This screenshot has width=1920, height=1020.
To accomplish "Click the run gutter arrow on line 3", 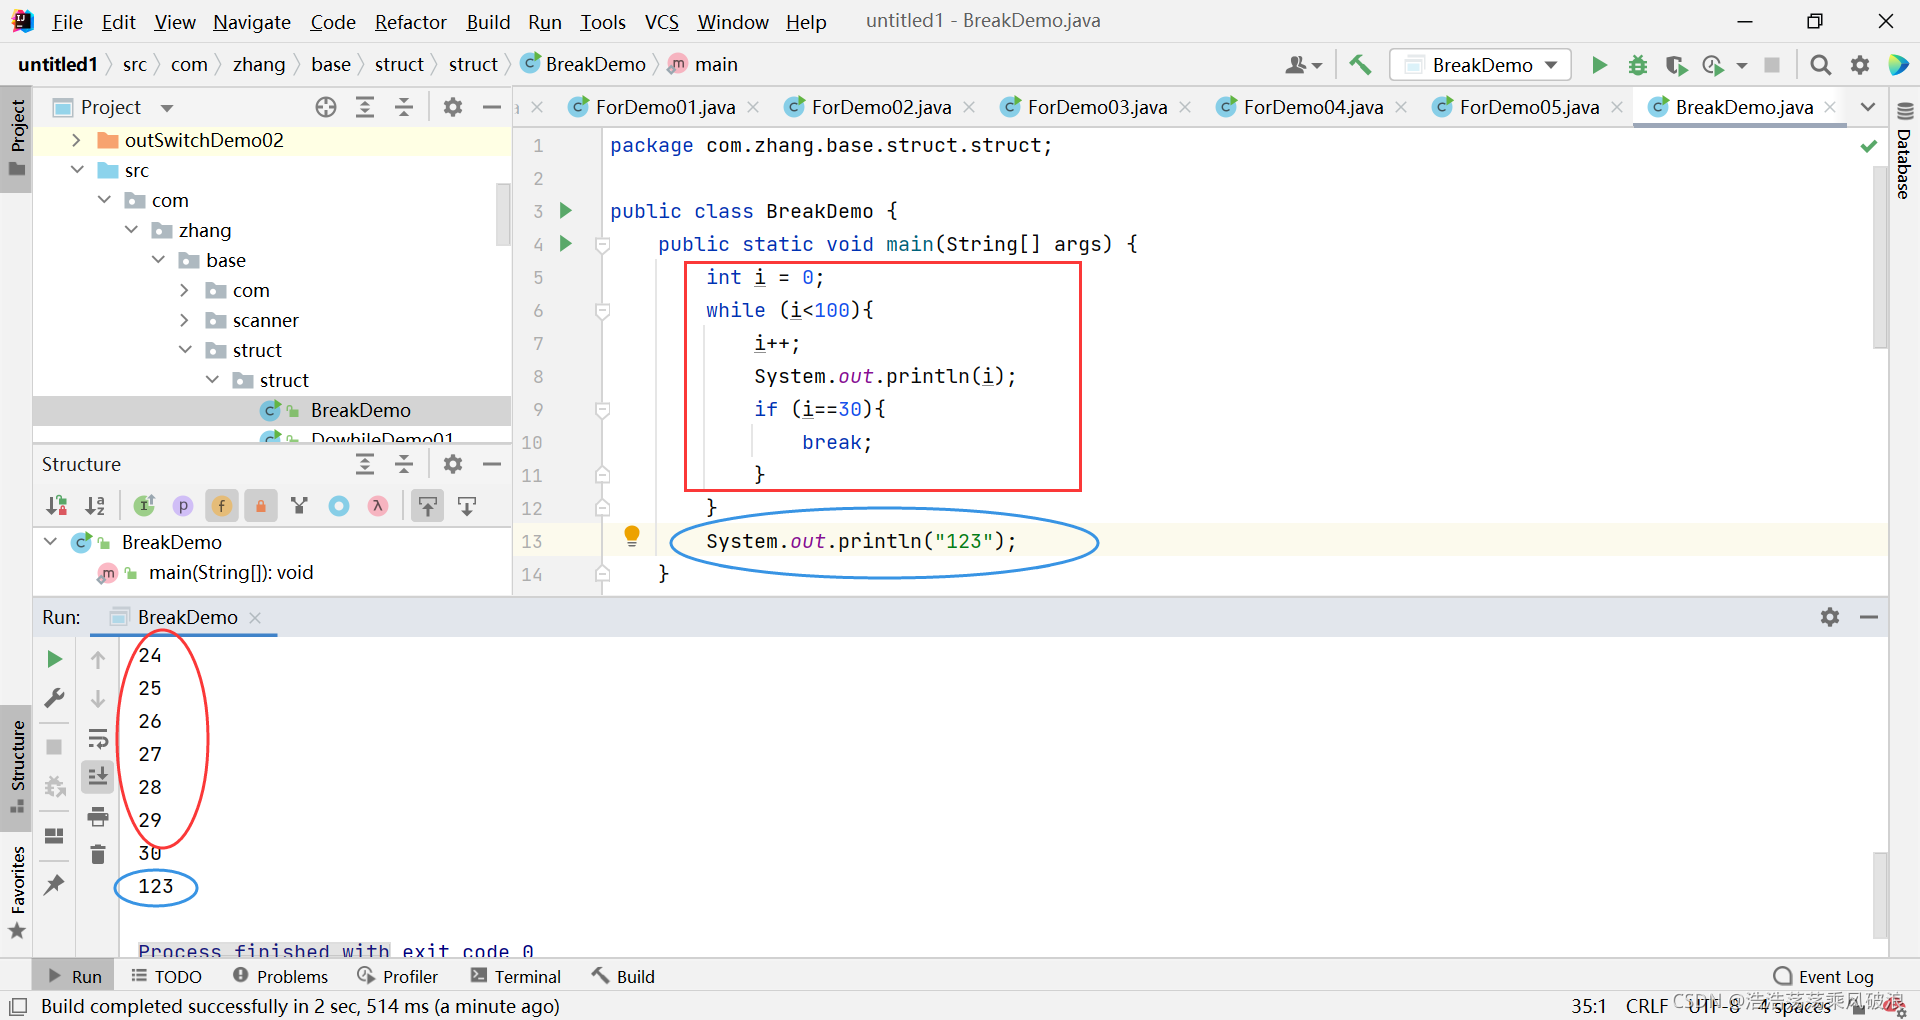I will pos(565,210).
